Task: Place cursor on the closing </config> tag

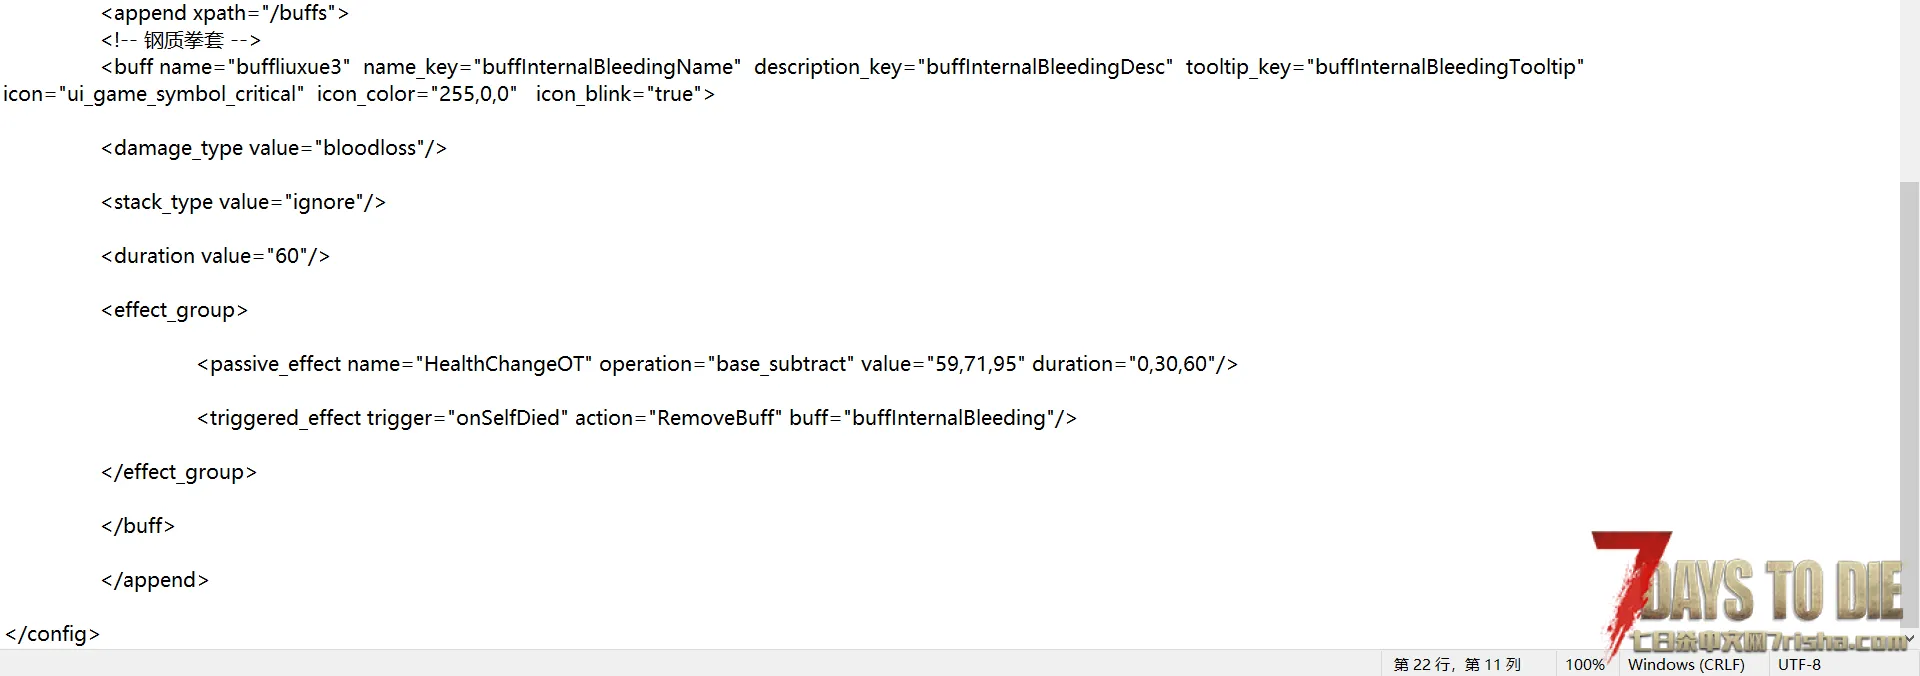Action: click(x=53, y=634)
